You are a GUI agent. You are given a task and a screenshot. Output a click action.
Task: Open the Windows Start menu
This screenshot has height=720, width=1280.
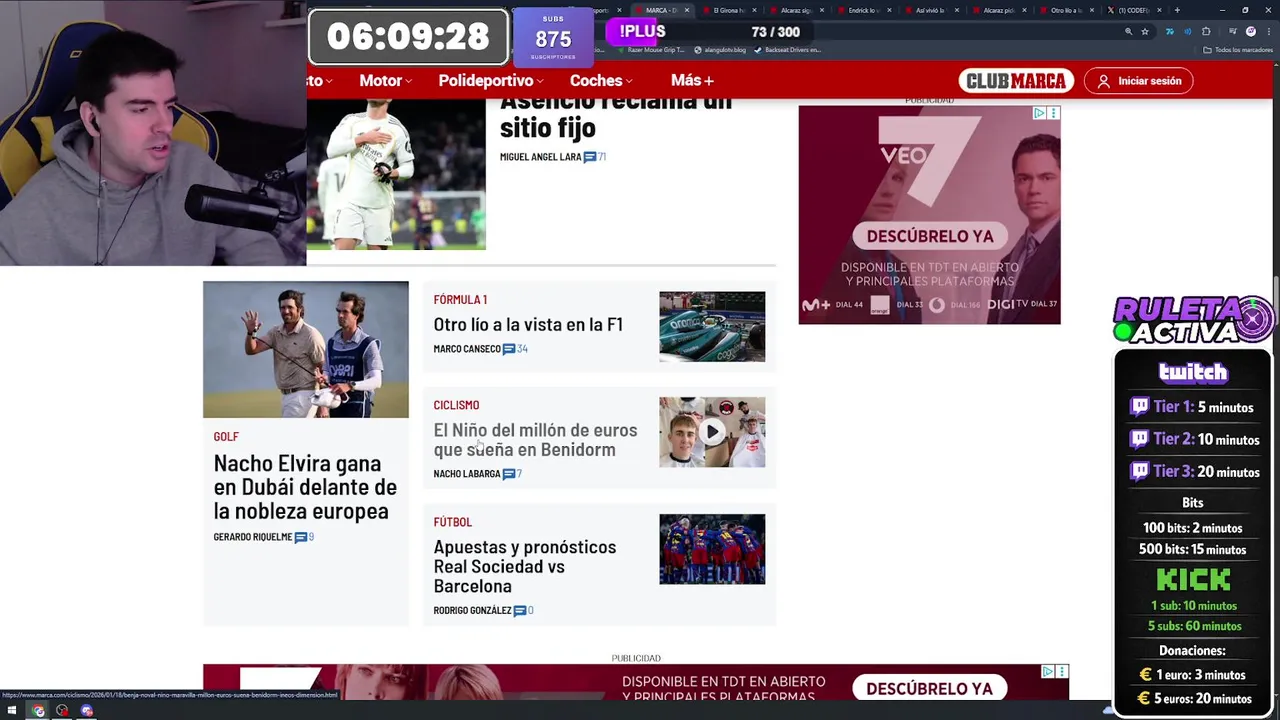[x=12, y=711]
